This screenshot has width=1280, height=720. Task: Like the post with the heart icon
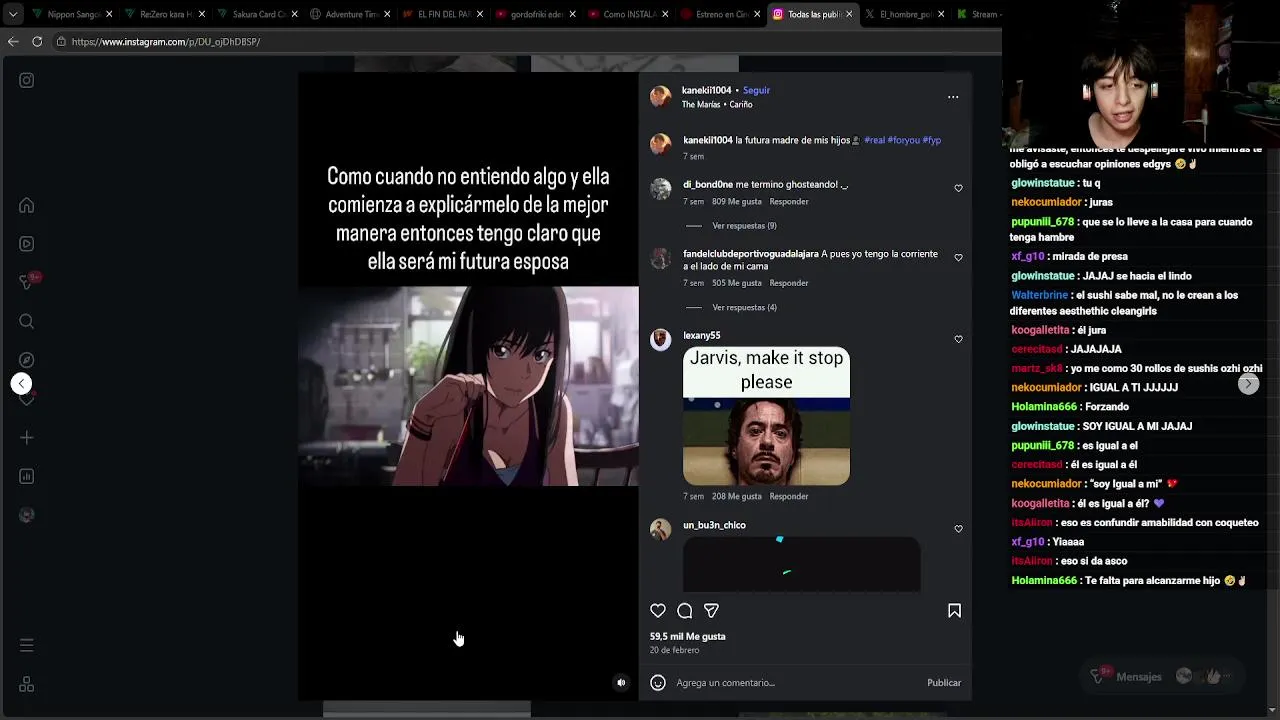658,611
